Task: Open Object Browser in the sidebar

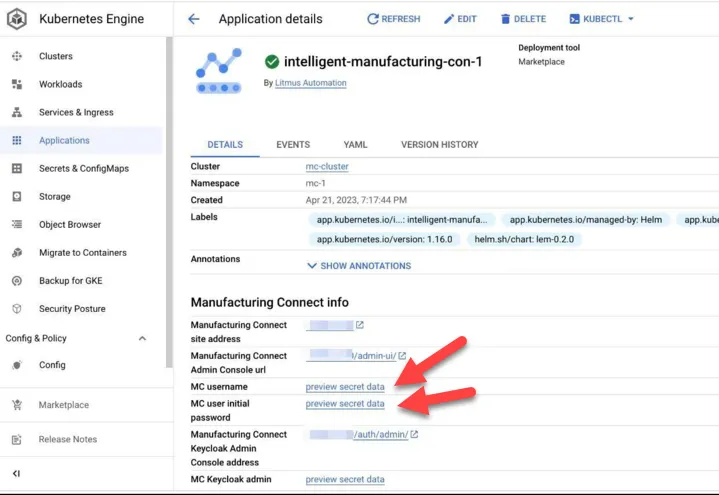Action: click(x=70, y=224)
